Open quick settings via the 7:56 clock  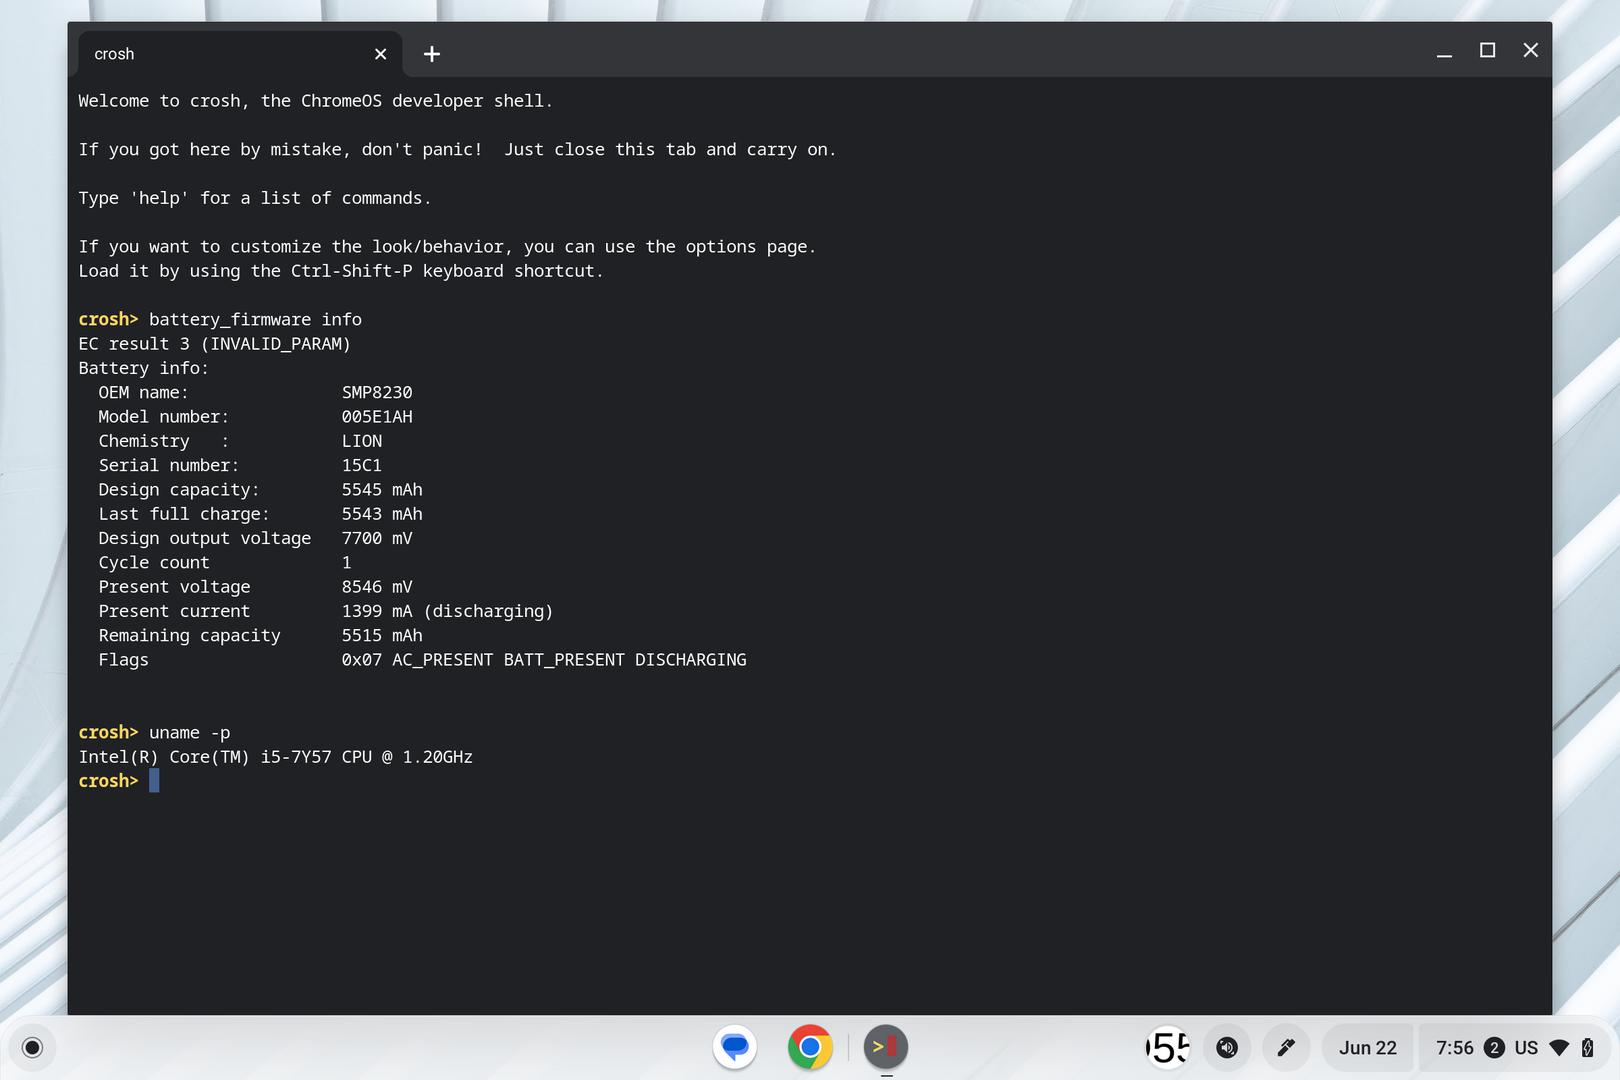pos(1455,1047)
